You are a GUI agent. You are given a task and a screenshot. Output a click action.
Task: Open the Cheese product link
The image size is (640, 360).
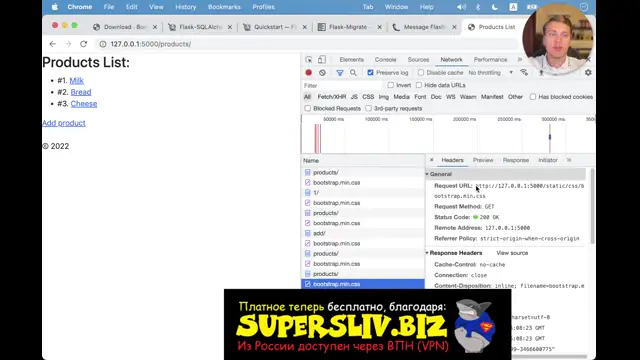(x=84, y=104)
